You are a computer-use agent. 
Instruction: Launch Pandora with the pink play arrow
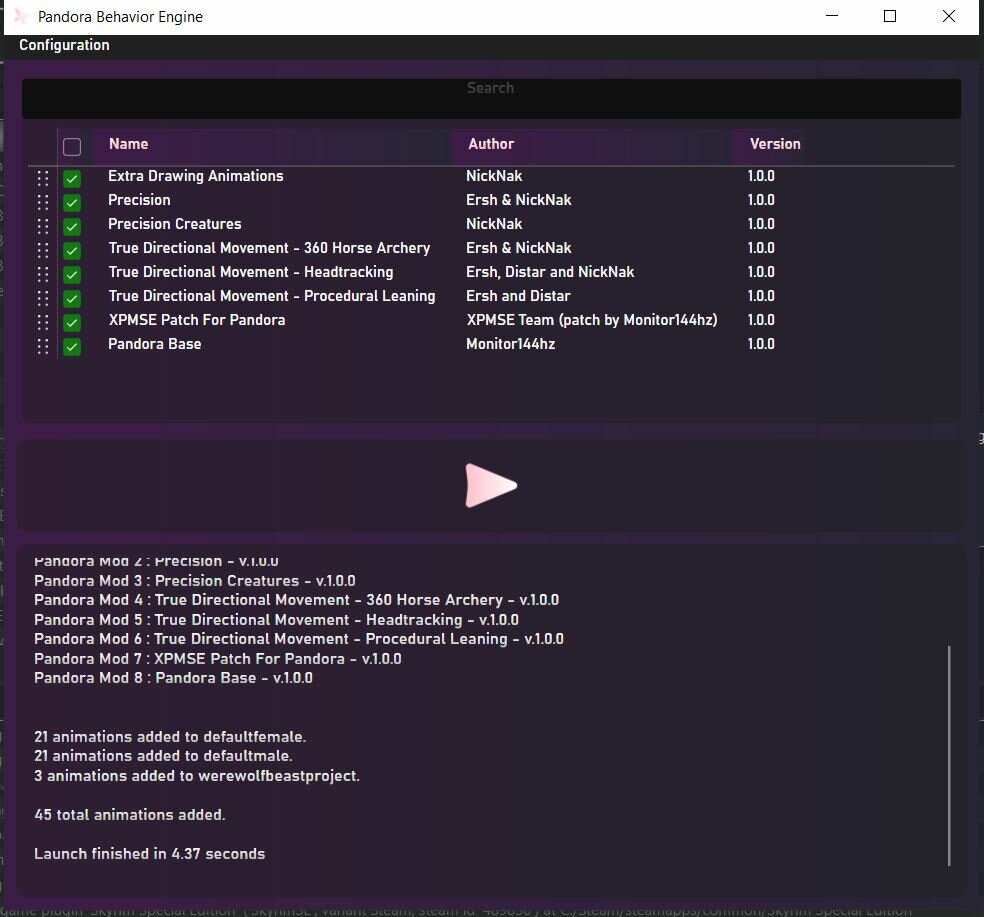coord(491,485)
